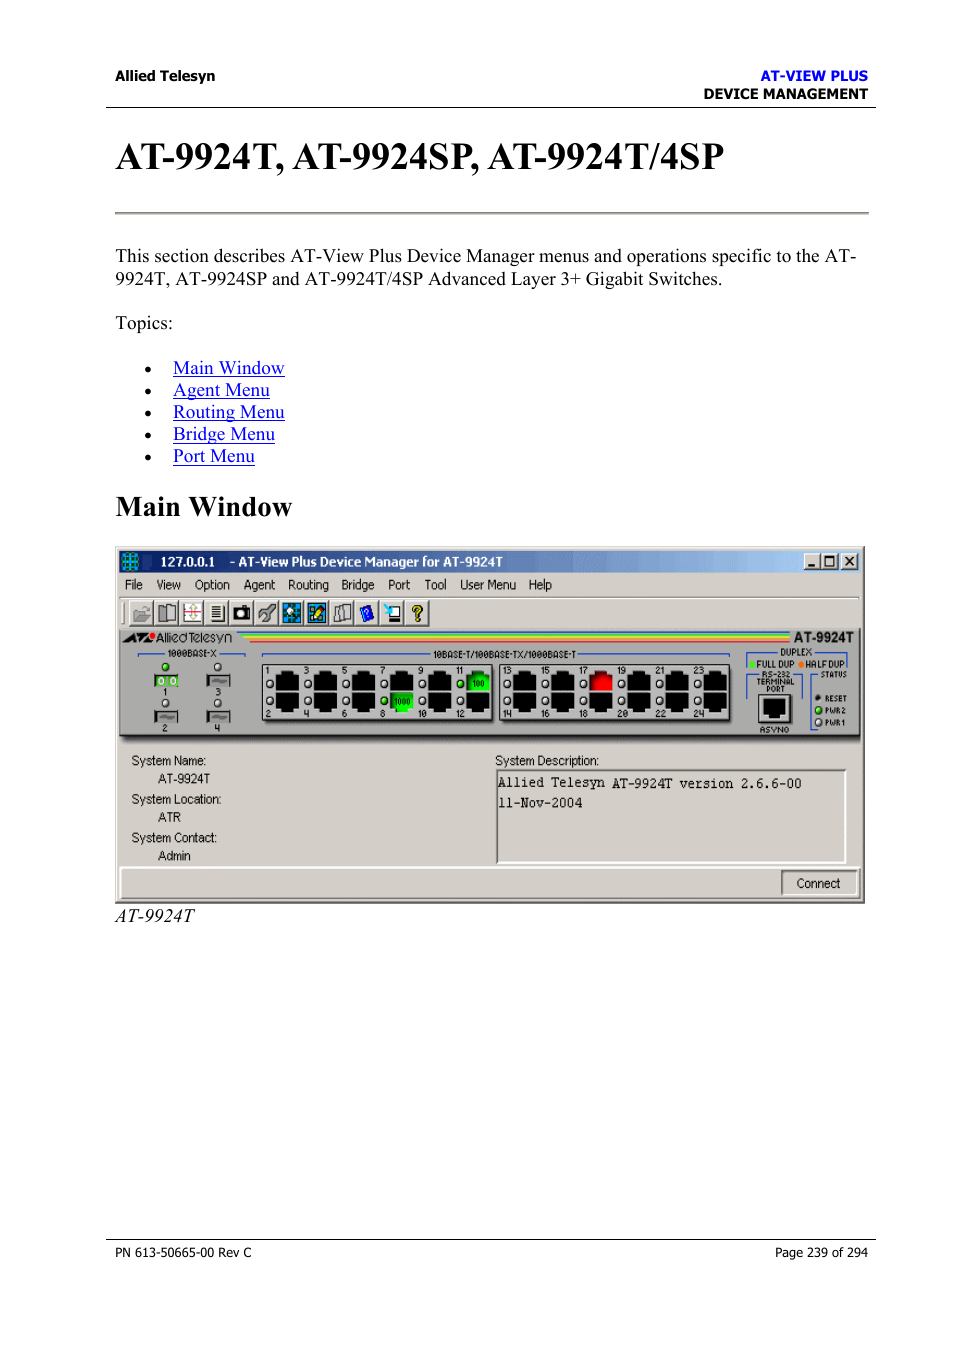
Task: Click the blue book toolbar icon
Action: tap(367, 613)
